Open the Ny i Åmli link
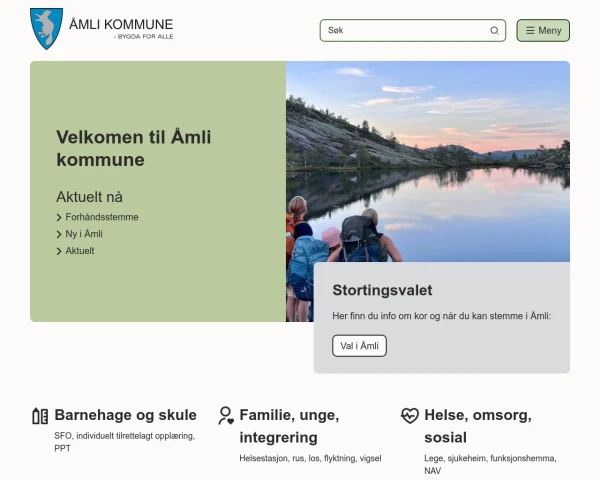The height and width of the screenshot is (480, 600). pos(84,234)
